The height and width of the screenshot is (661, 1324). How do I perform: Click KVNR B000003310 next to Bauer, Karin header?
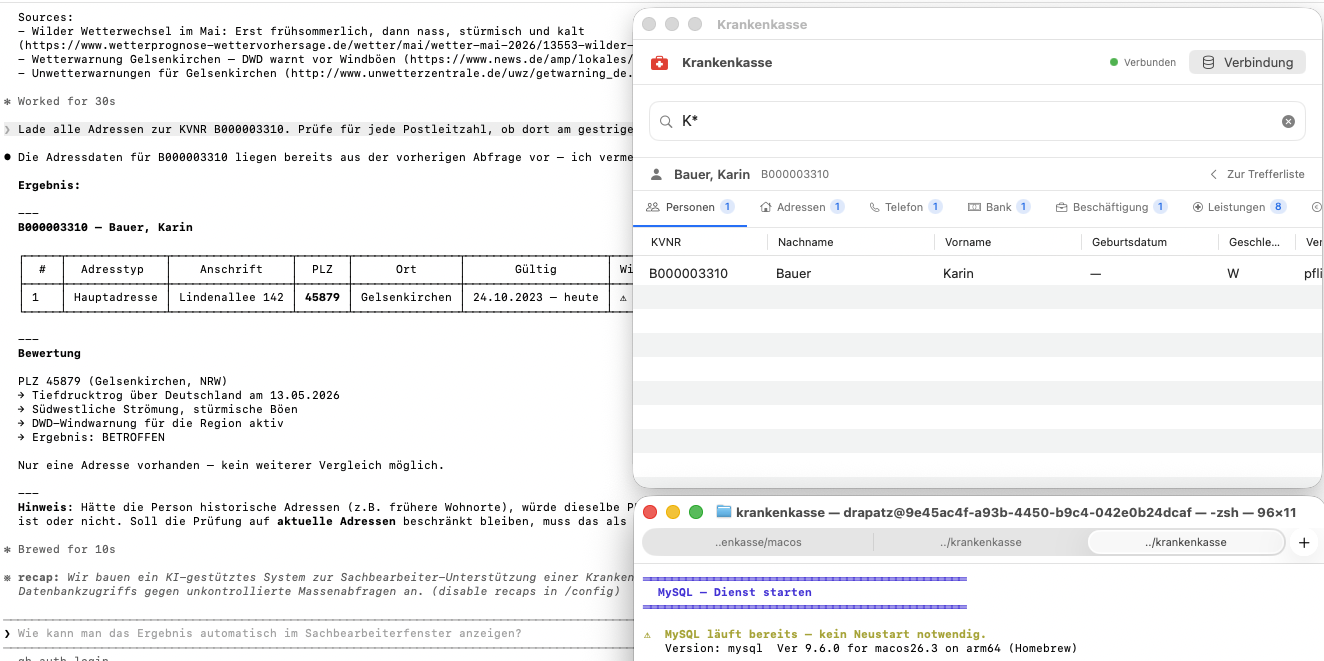795,174
